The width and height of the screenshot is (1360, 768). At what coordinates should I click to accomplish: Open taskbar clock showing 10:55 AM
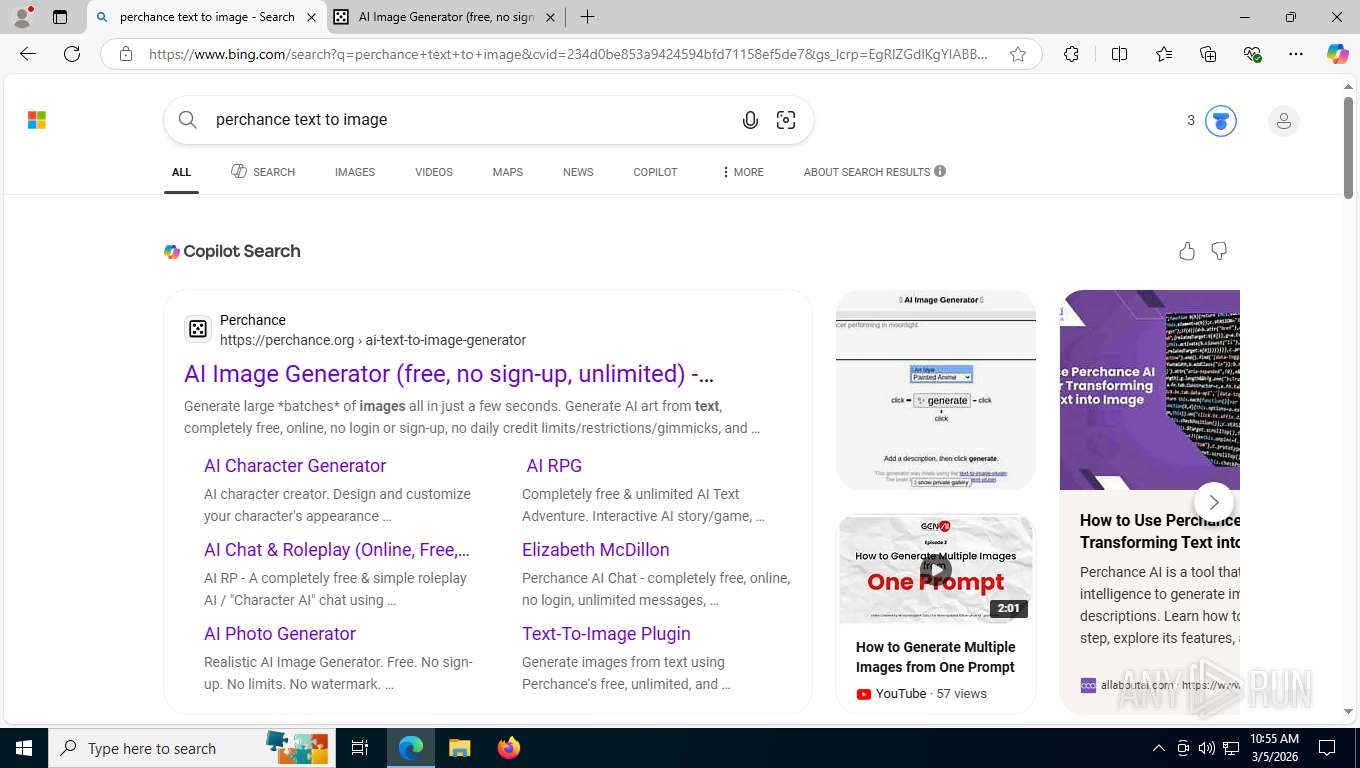[1274, 748]
